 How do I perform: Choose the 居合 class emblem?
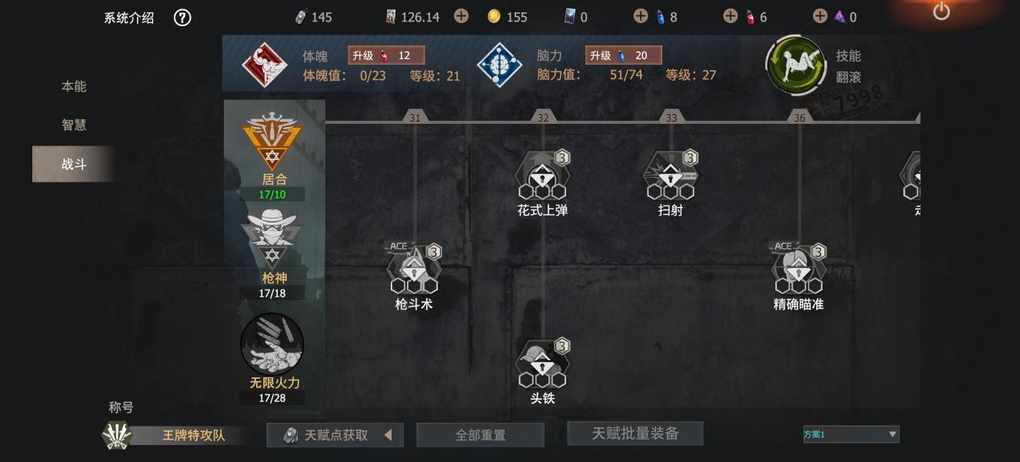[272, 143]
